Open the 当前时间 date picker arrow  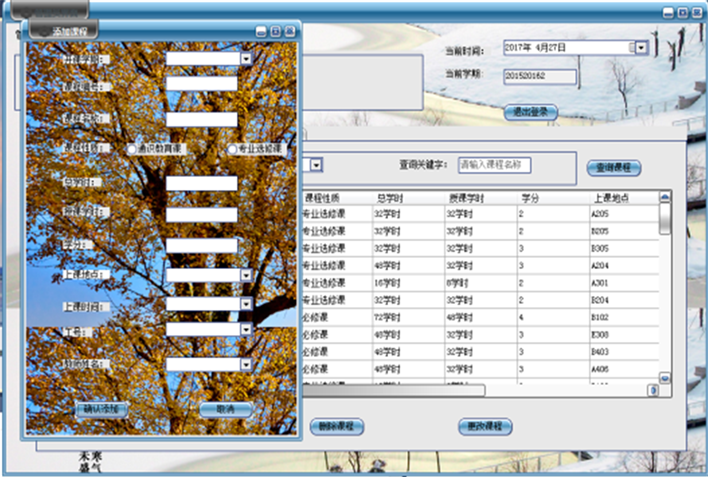click(641, 47)
